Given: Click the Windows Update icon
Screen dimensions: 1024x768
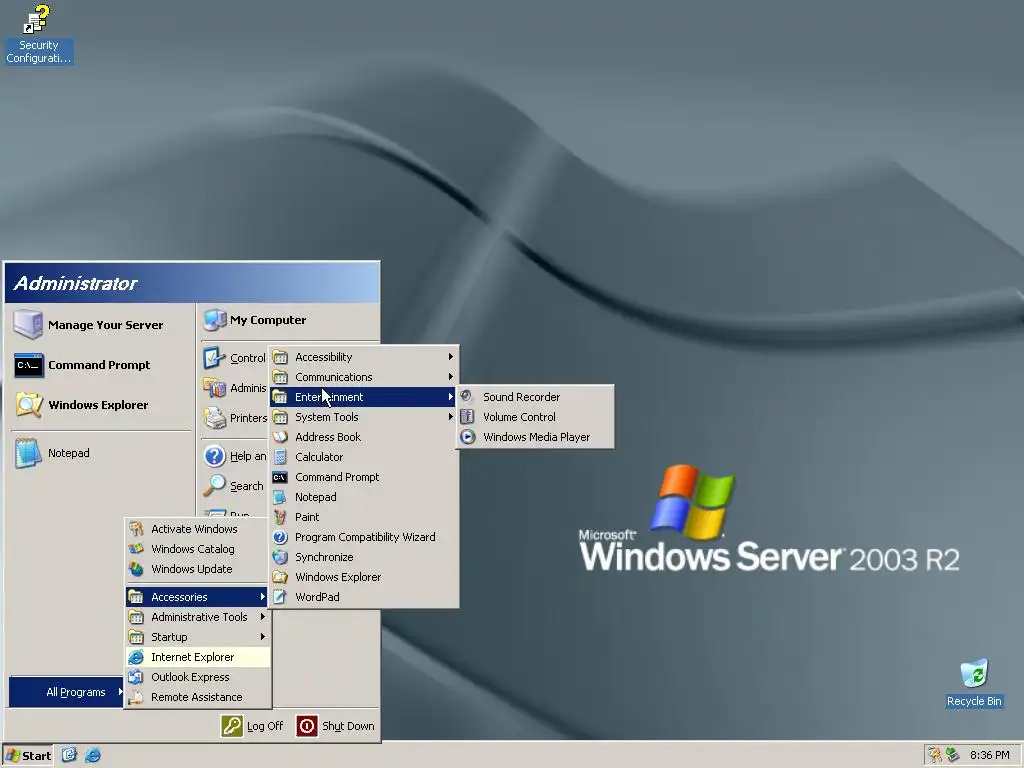Looking at the screenshot, I should [x=136, y=569].
